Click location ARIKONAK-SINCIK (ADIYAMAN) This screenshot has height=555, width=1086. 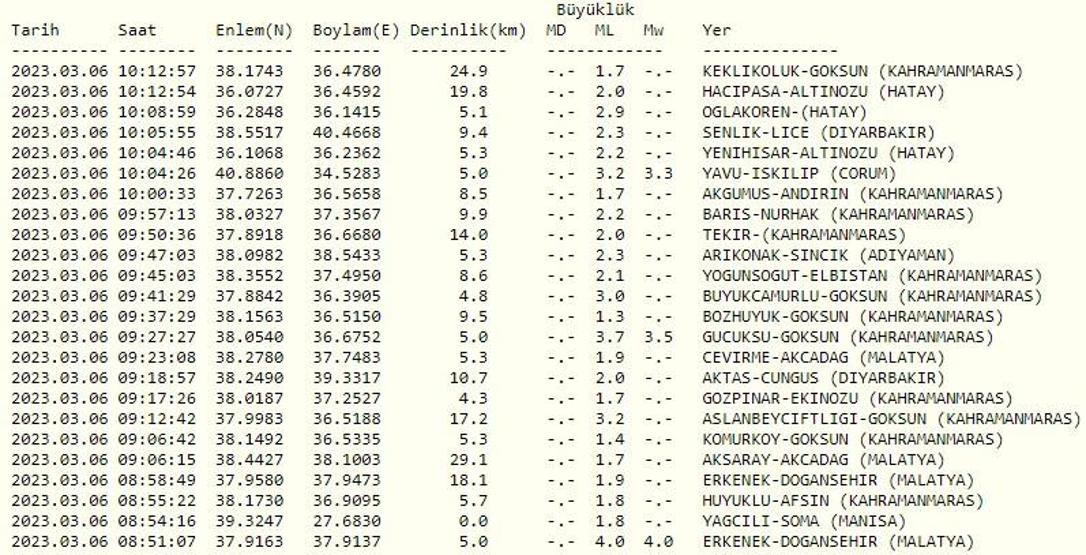coord(828,255)
